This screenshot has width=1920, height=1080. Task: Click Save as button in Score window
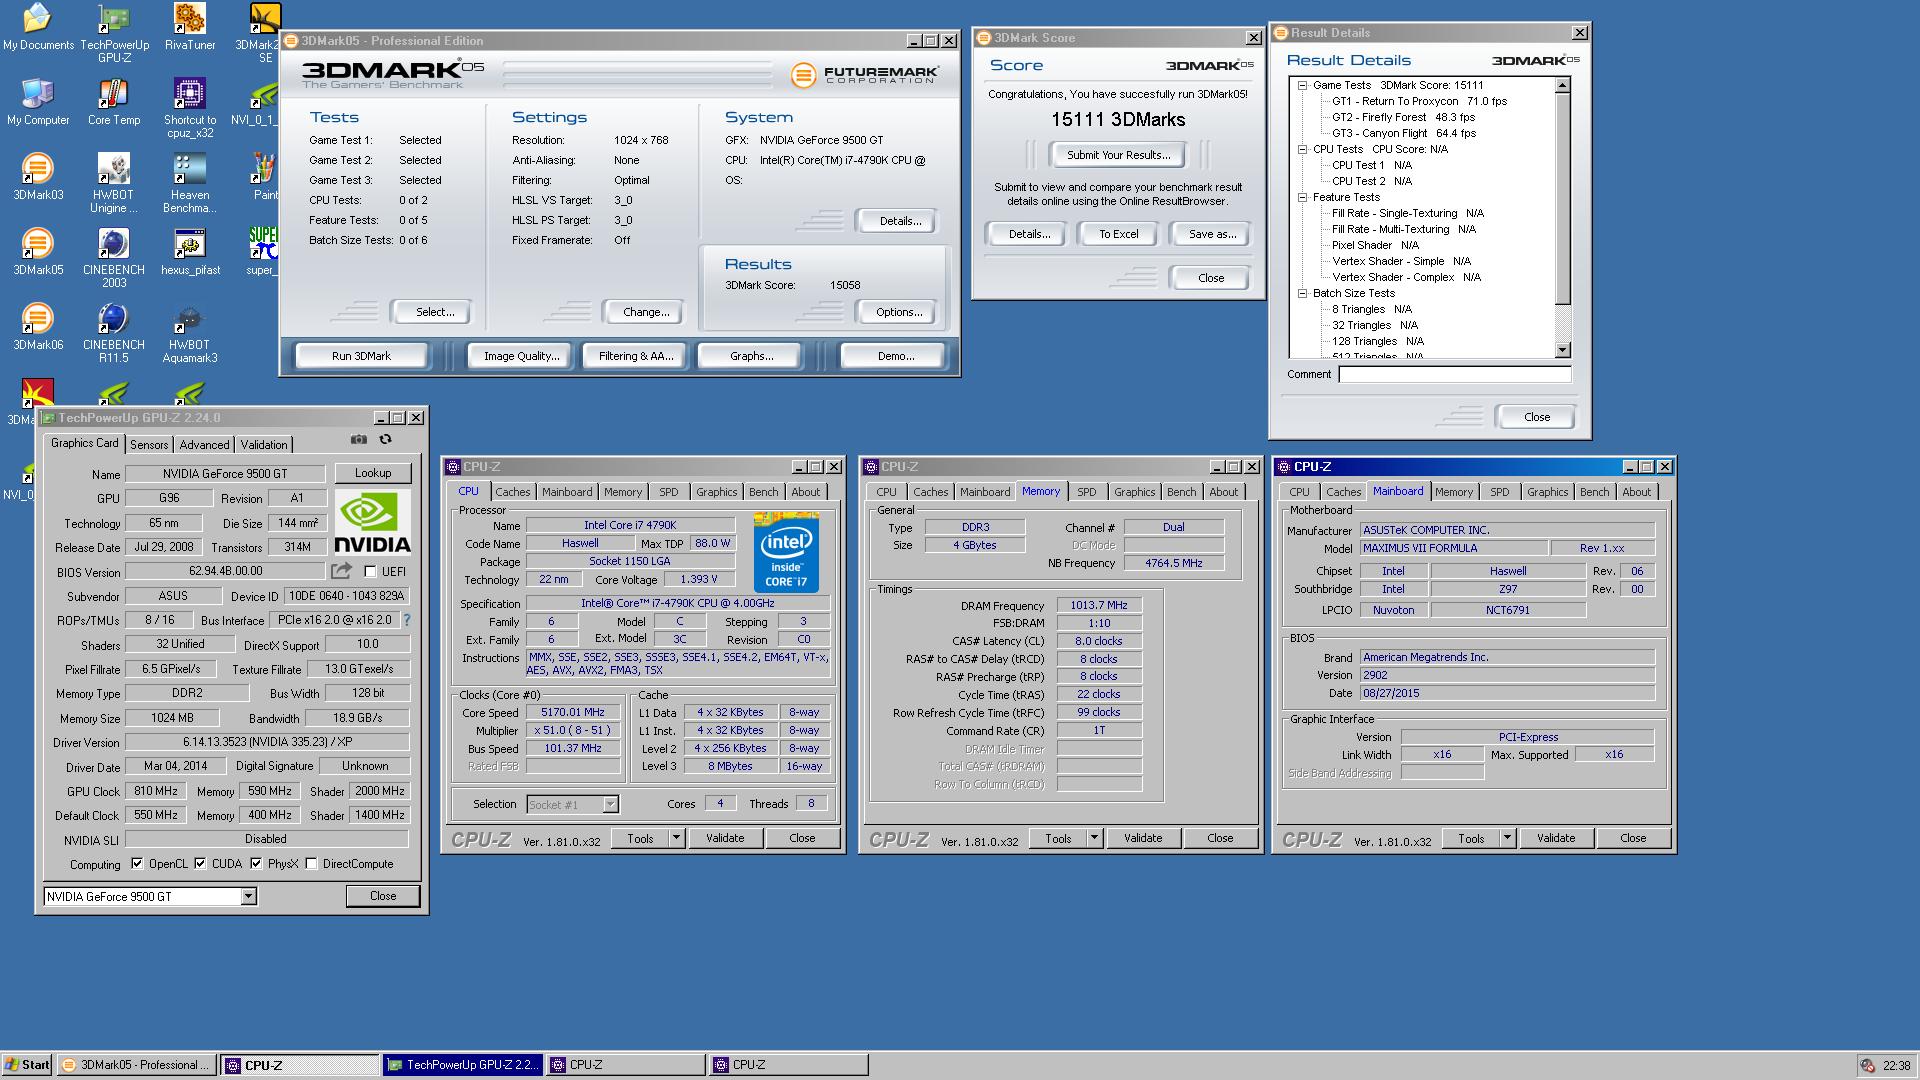pos(1212,234)
